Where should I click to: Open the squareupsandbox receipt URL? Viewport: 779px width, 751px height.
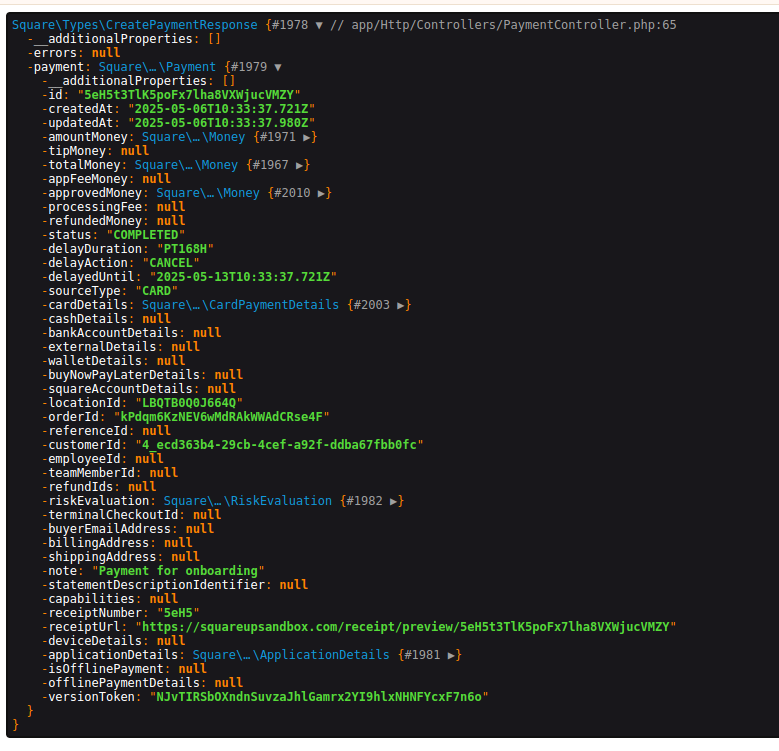click(x=405, y=627)
